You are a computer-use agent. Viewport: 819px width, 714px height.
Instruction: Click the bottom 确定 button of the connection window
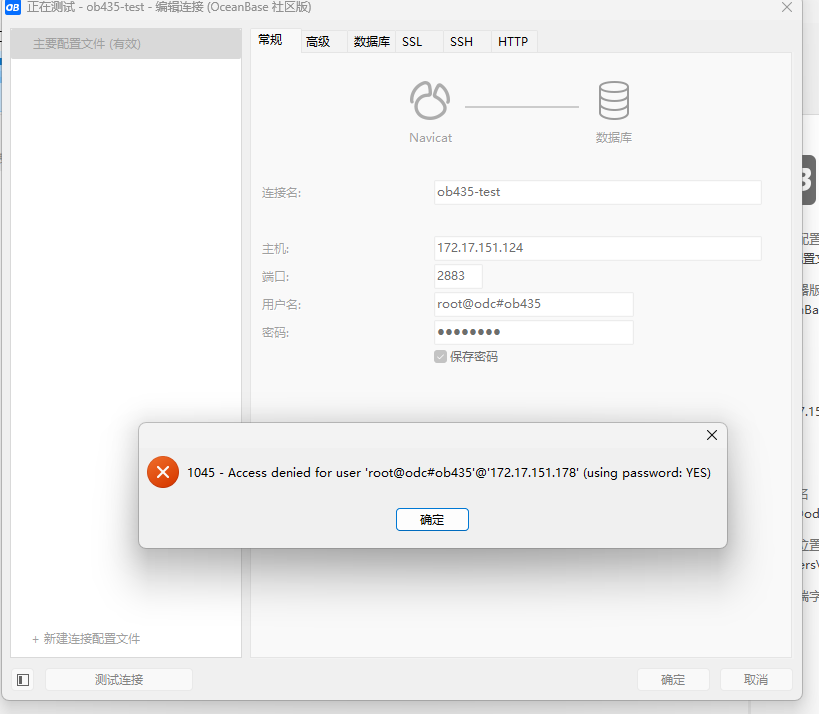673,680
